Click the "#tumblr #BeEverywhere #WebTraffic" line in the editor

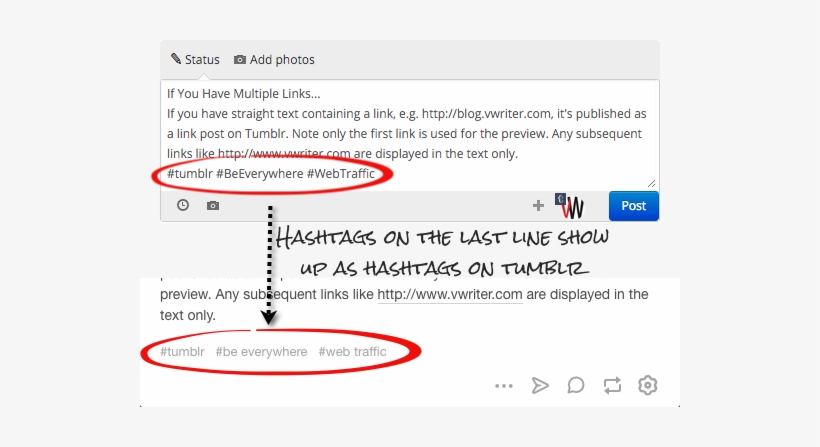pyautogui.click(x=271, y=174)
